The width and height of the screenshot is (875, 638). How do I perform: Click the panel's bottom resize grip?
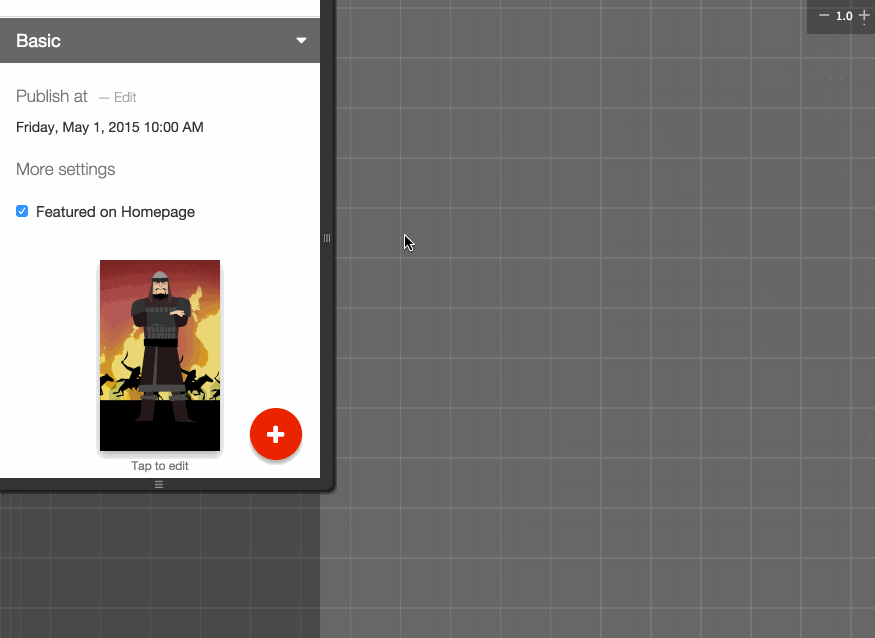159,485
